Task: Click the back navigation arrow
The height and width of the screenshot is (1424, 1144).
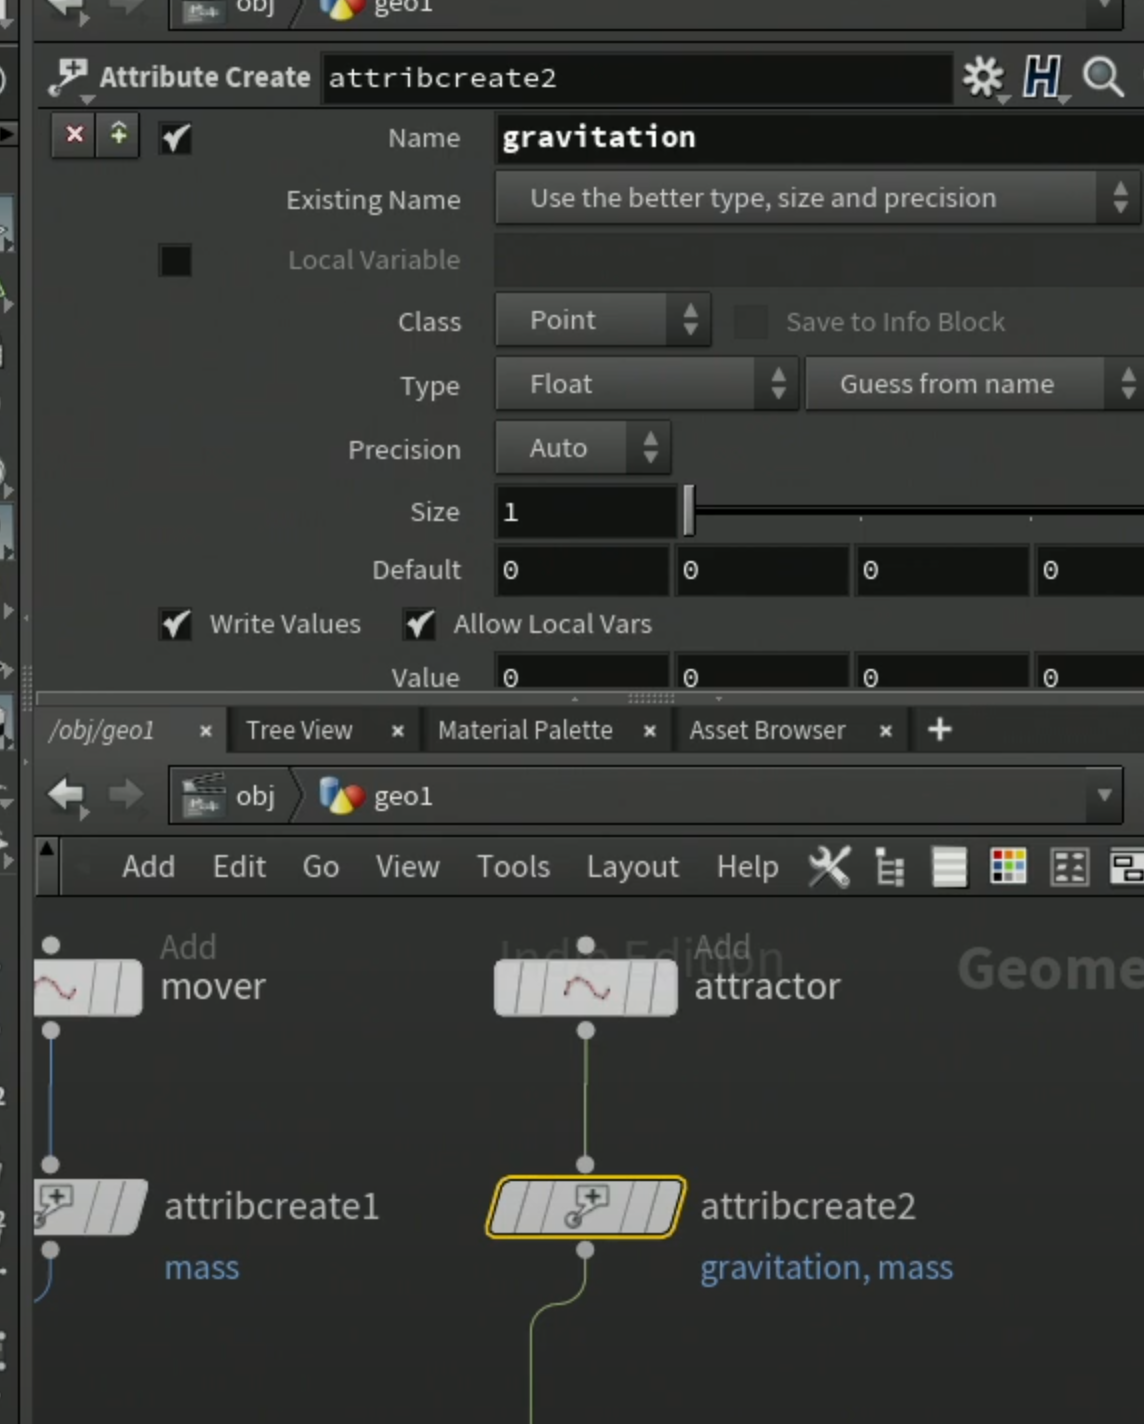Action: pyautogui.click(x=67, y=796)
